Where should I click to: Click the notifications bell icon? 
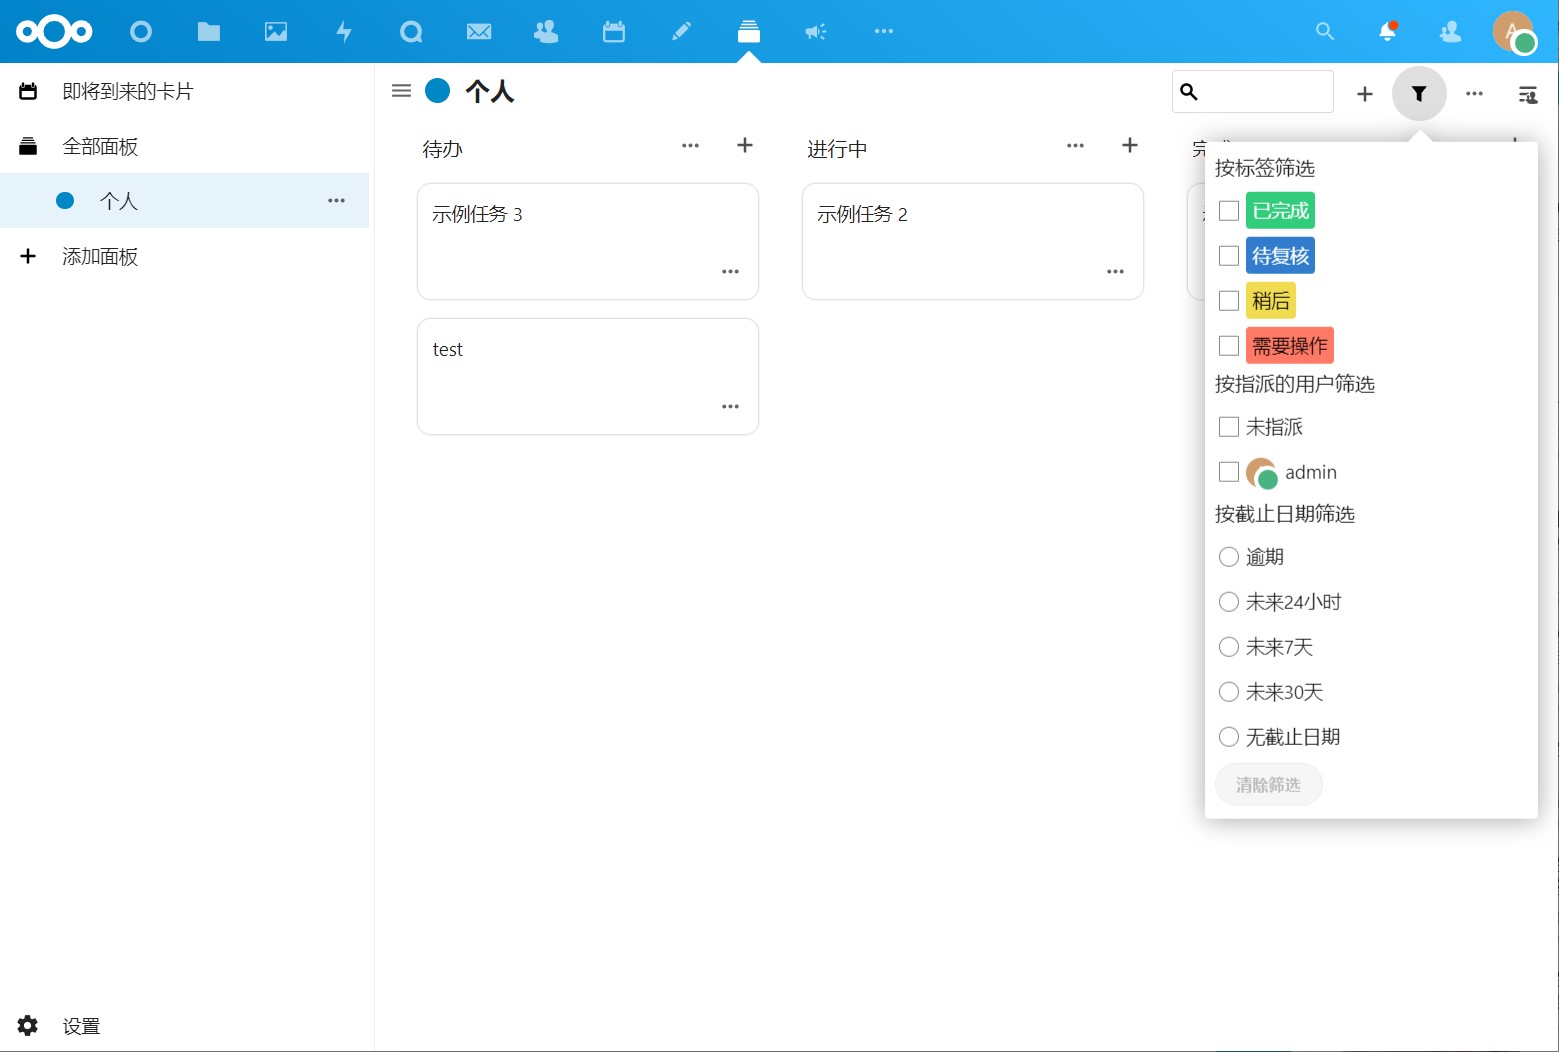1387,32
